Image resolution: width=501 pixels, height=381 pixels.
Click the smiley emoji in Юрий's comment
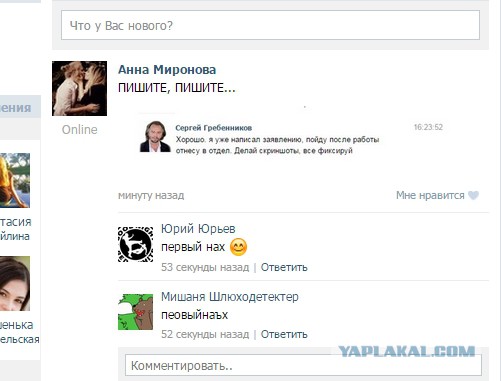click(x=239, y=247)
